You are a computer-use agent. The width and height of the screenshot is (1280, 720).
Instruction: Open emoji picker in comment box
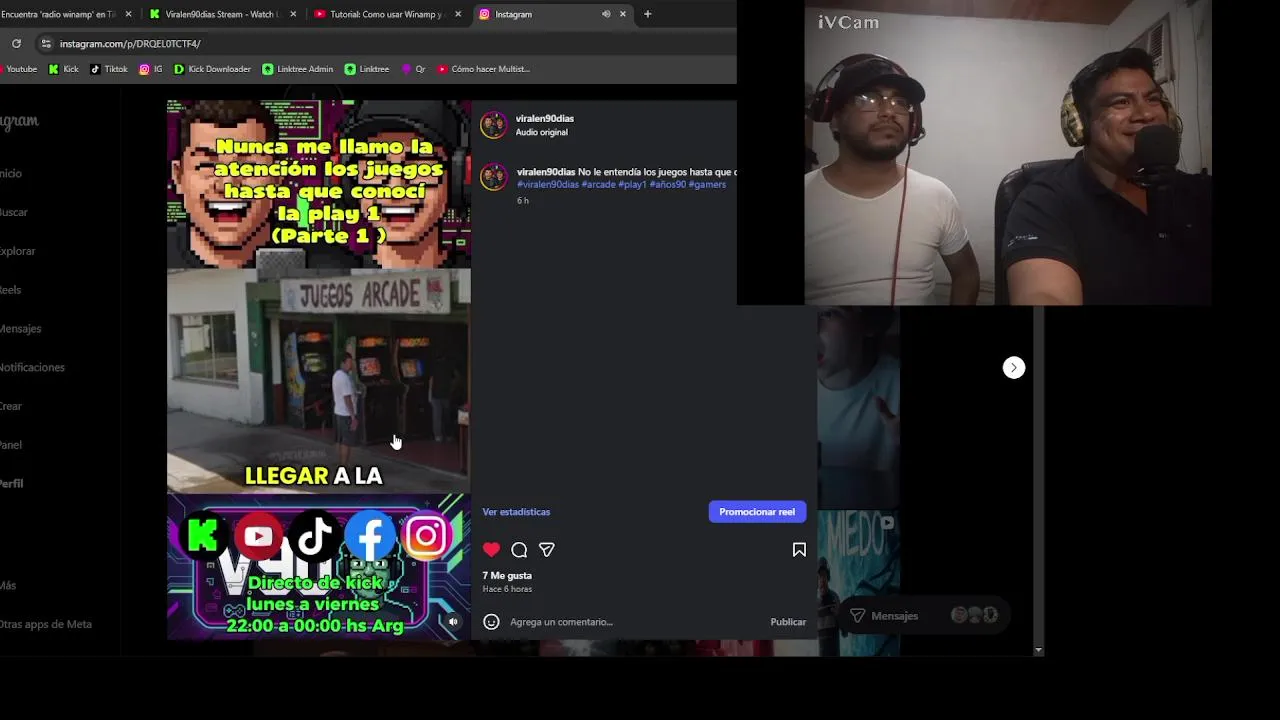[491, 622]
